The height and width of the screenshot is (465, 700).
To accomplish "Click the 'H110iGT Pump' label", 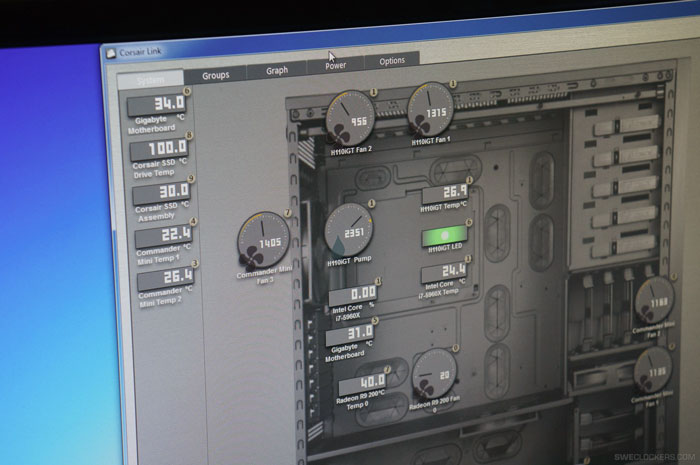I will click(x=349, y=261).
